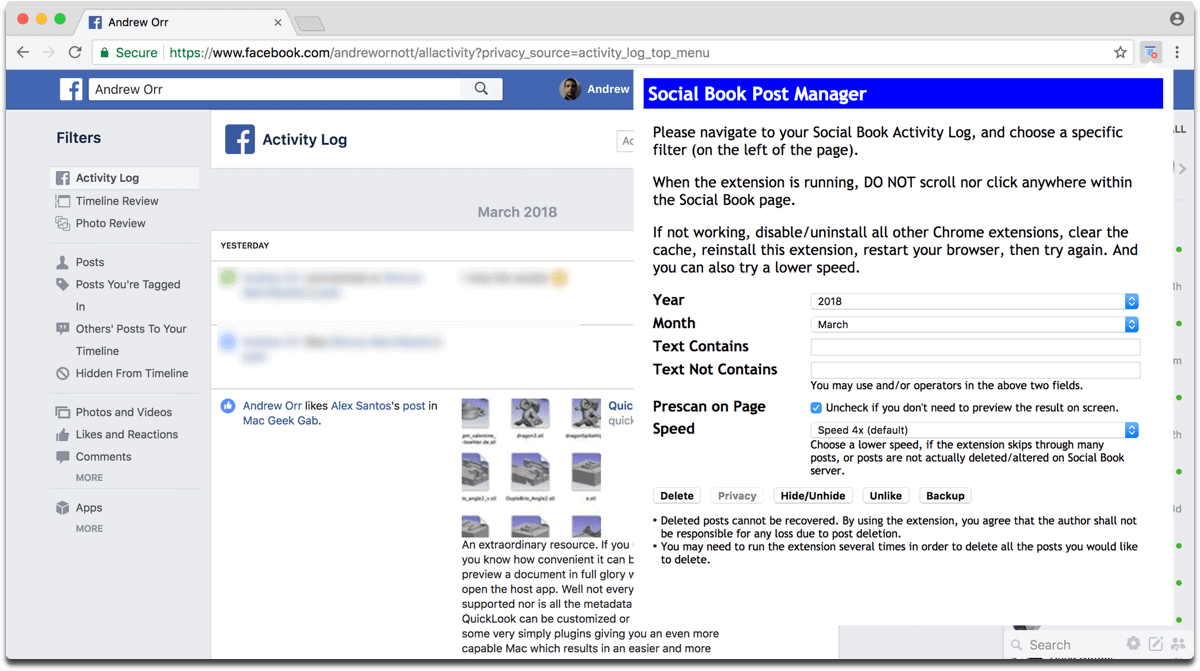Close the Andrew Orr browser tab

tap(280, 22)
